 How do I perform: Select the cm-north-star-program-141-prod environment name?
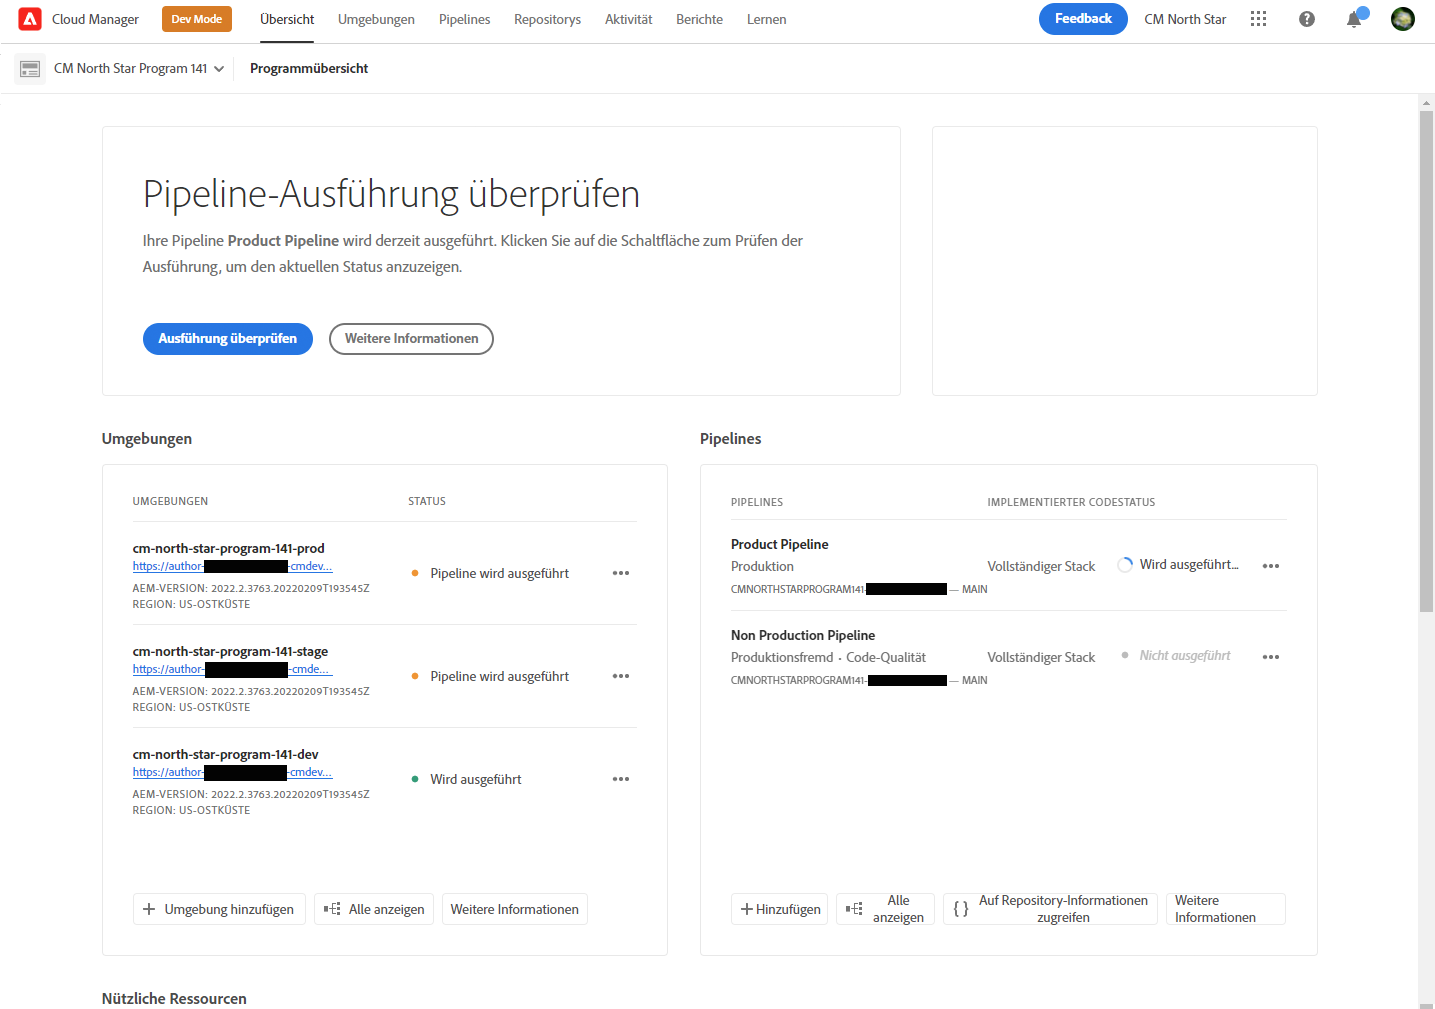[229, 548]
